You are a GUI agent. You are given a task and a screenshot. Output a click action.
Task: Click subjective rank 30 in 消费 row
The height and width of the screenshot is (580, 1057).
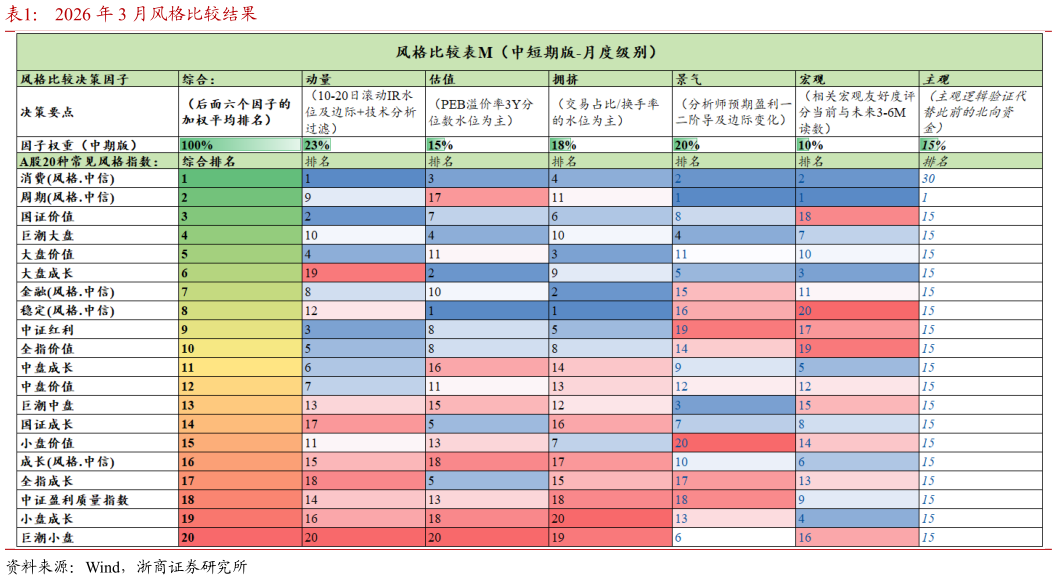pos(981,179)
